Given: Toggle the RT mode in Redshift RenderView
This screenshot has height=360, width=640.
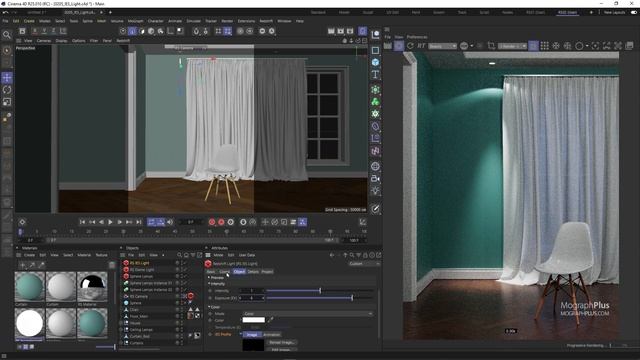Looking at the screenshot, I should coord(421,46).
